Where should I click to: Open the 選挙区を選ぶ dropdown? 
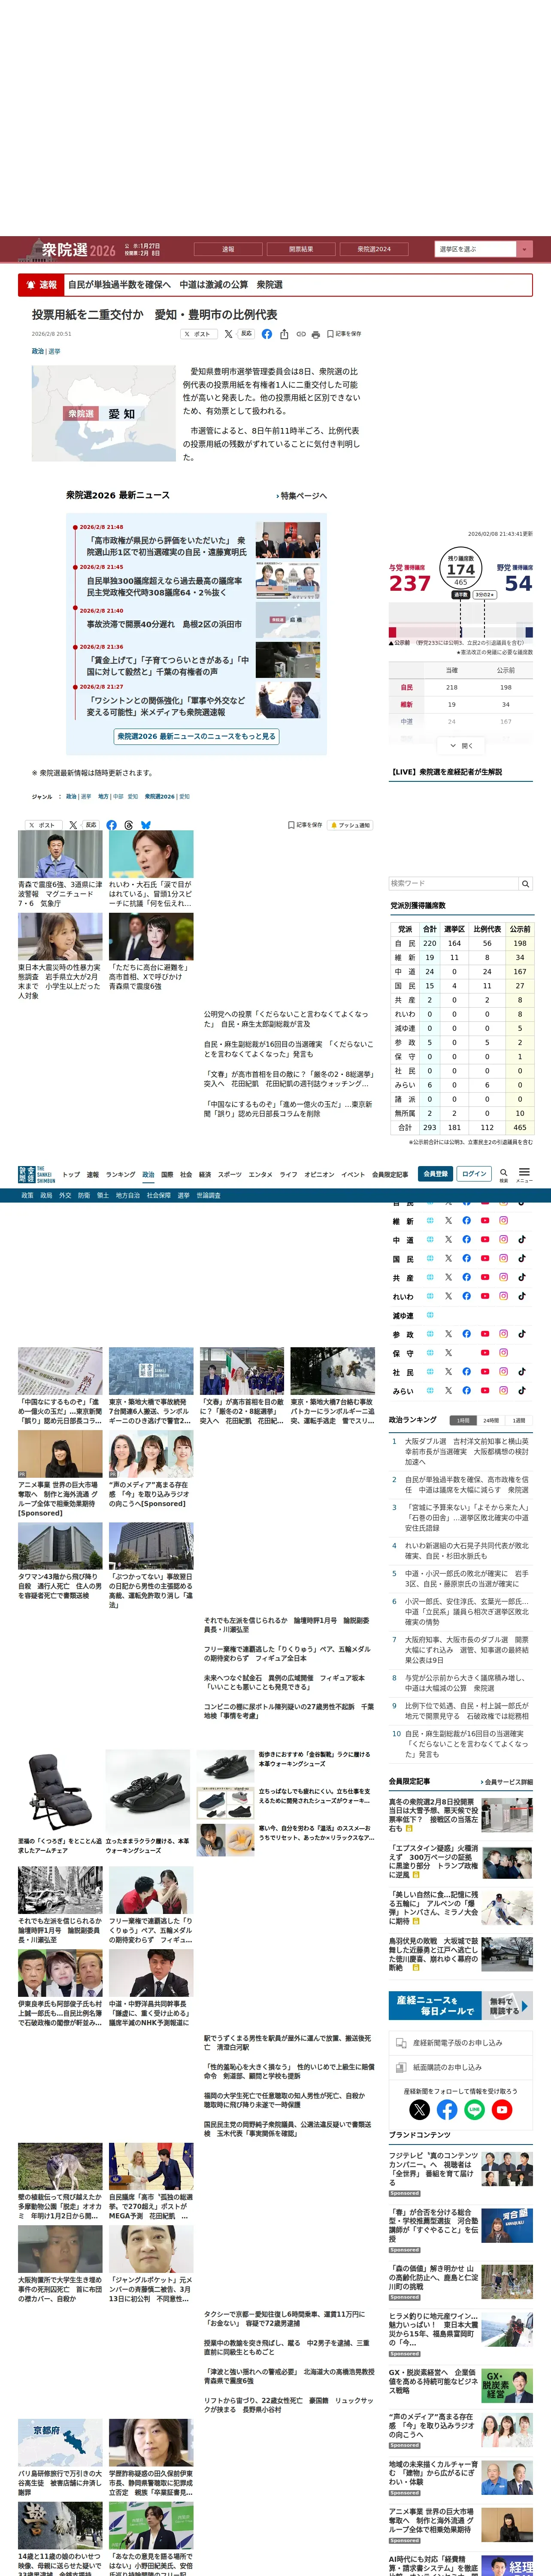[x=483, y=249]
